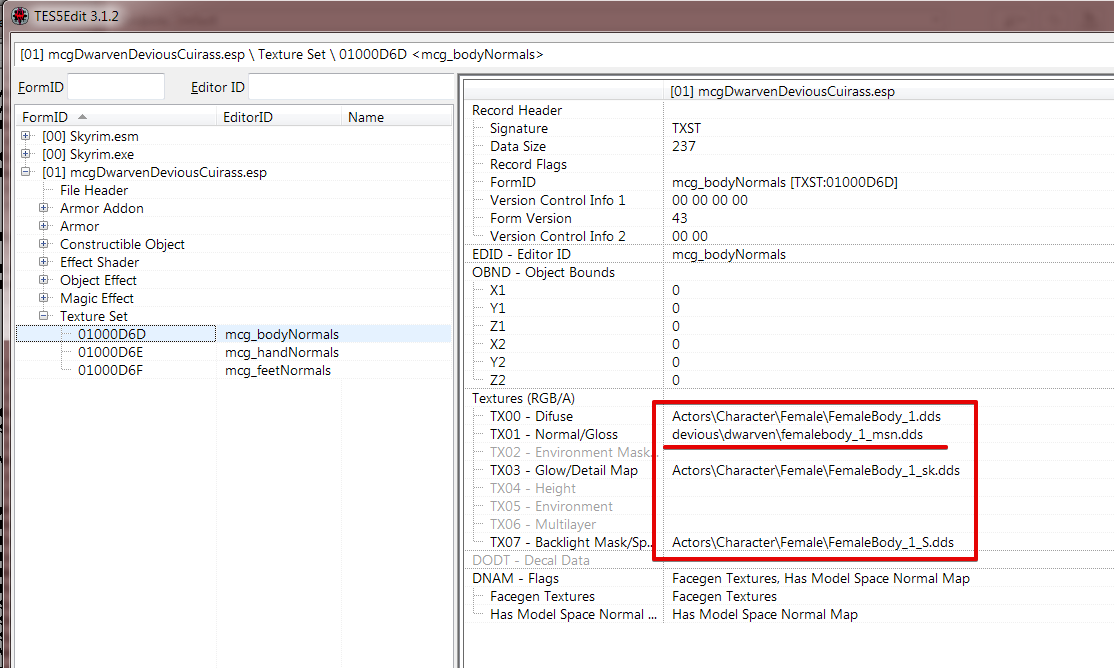Expand the Constructible Object group
The width and height of the screenshot is (1114, 668).
(x=44, y=244)
